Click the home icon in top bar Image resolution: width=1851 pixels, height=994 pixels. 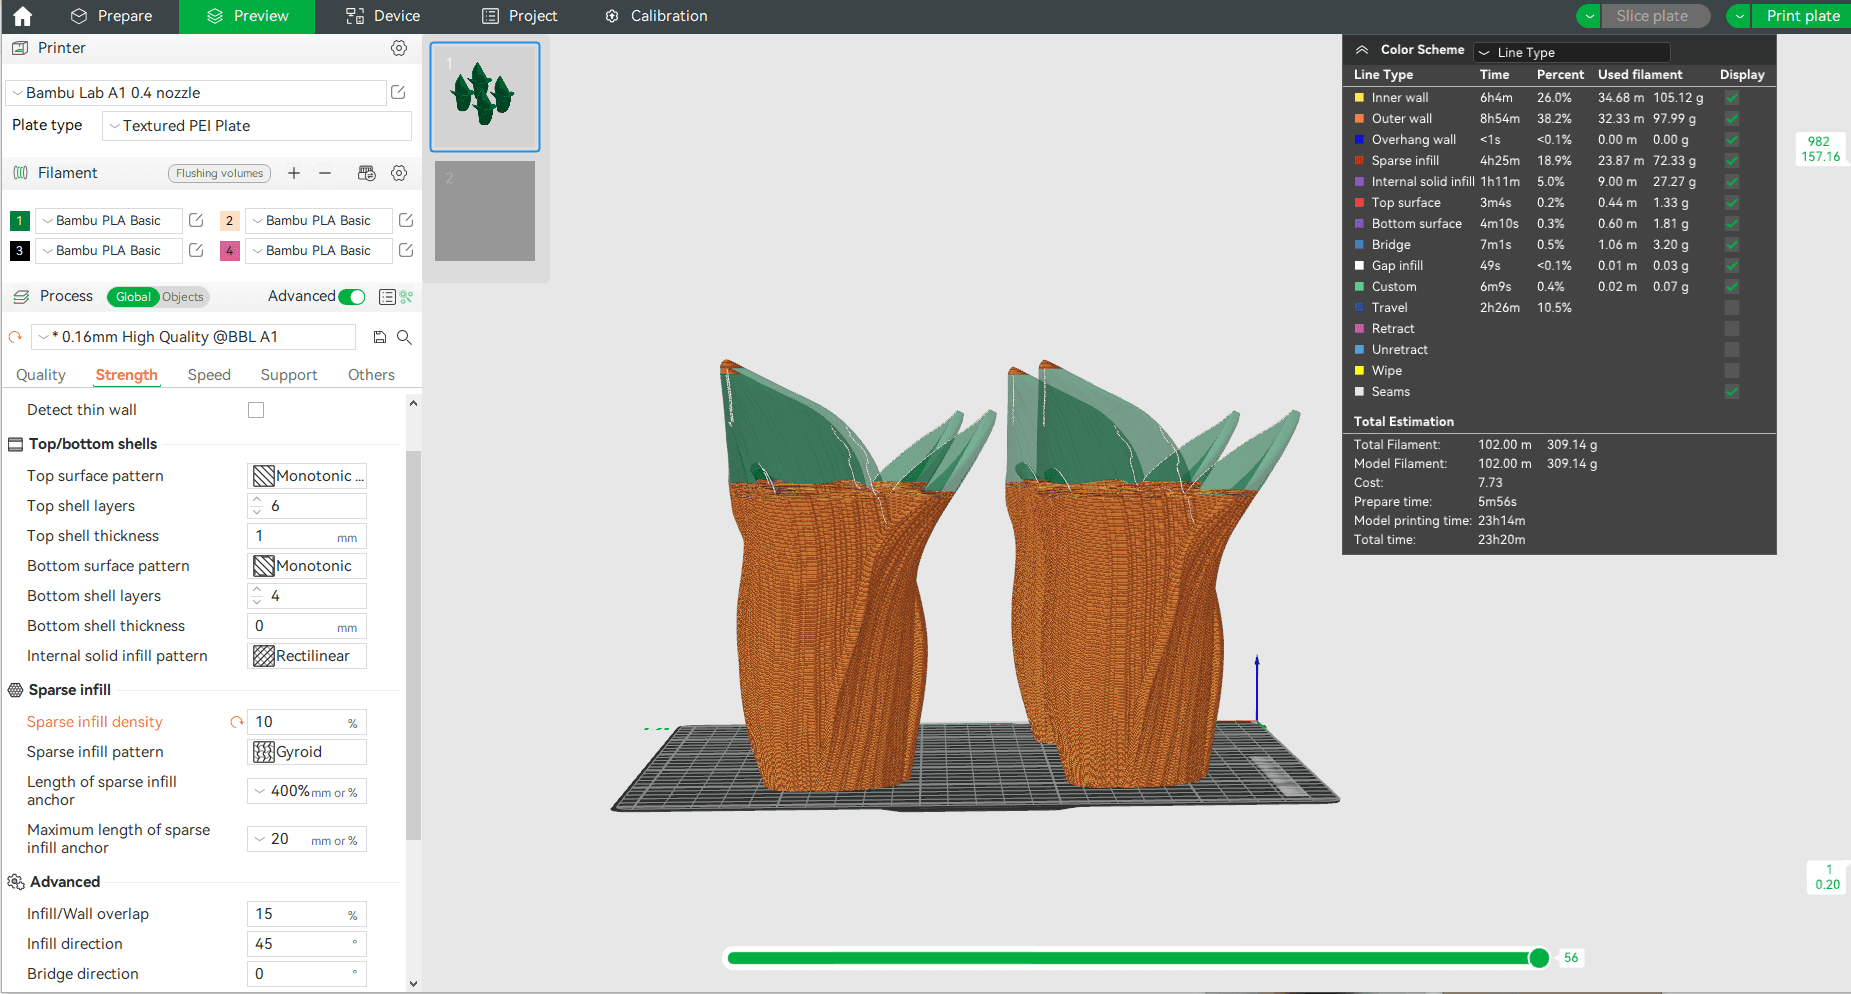pos(22,16)
